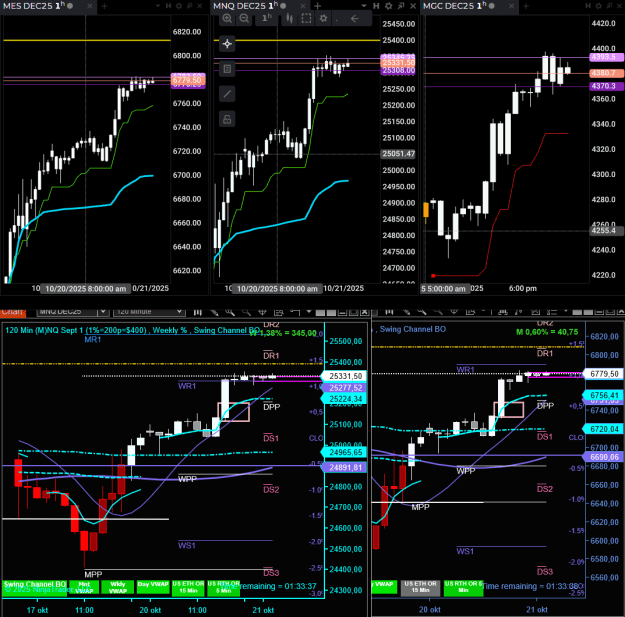Screen dimensions: 625x617
Task: Open the notes list tool on the MNQ chart
Action: pos(227,69)
